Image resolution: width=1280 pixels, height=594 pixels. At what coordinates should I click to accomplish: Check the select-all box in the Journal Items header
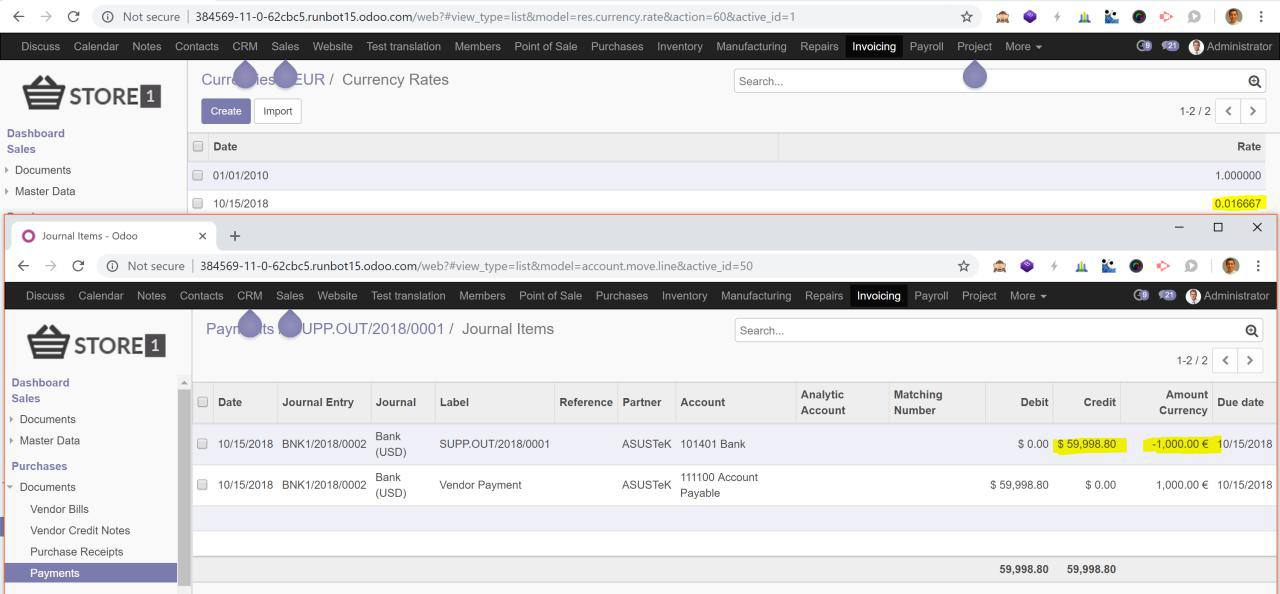pyautogui.click(x=202, y=402)
